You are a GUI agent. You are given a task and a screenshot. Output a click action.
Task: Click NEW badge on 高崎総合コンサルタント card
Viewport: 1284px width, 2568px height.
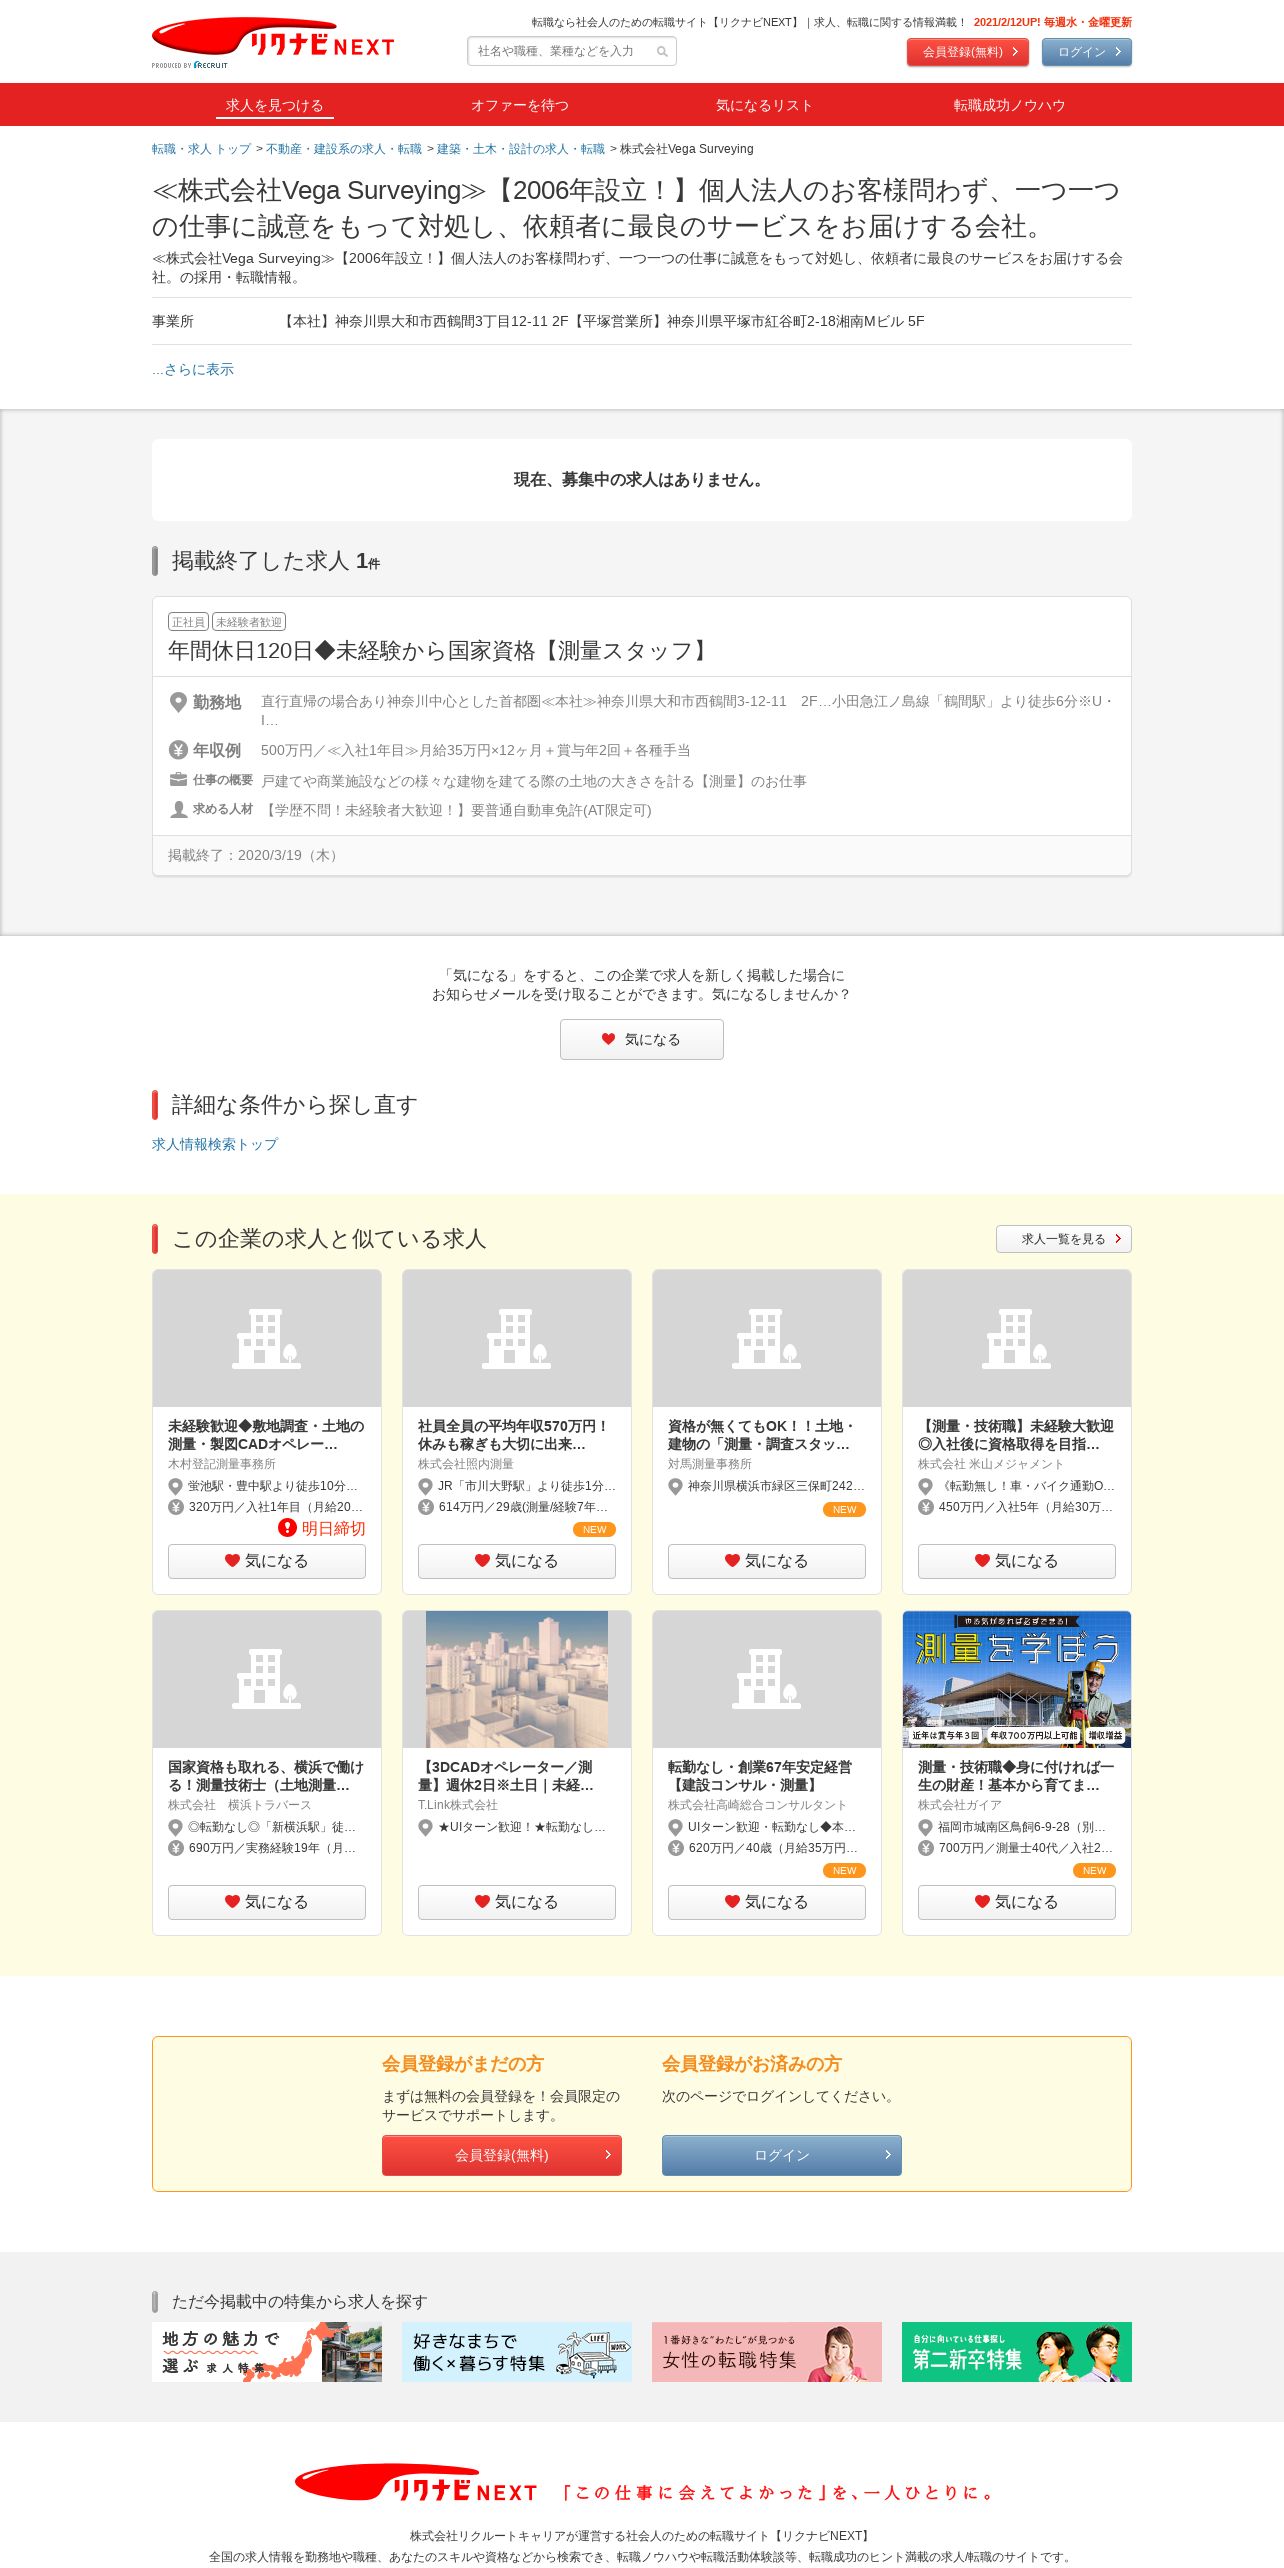pos(844,1870)
